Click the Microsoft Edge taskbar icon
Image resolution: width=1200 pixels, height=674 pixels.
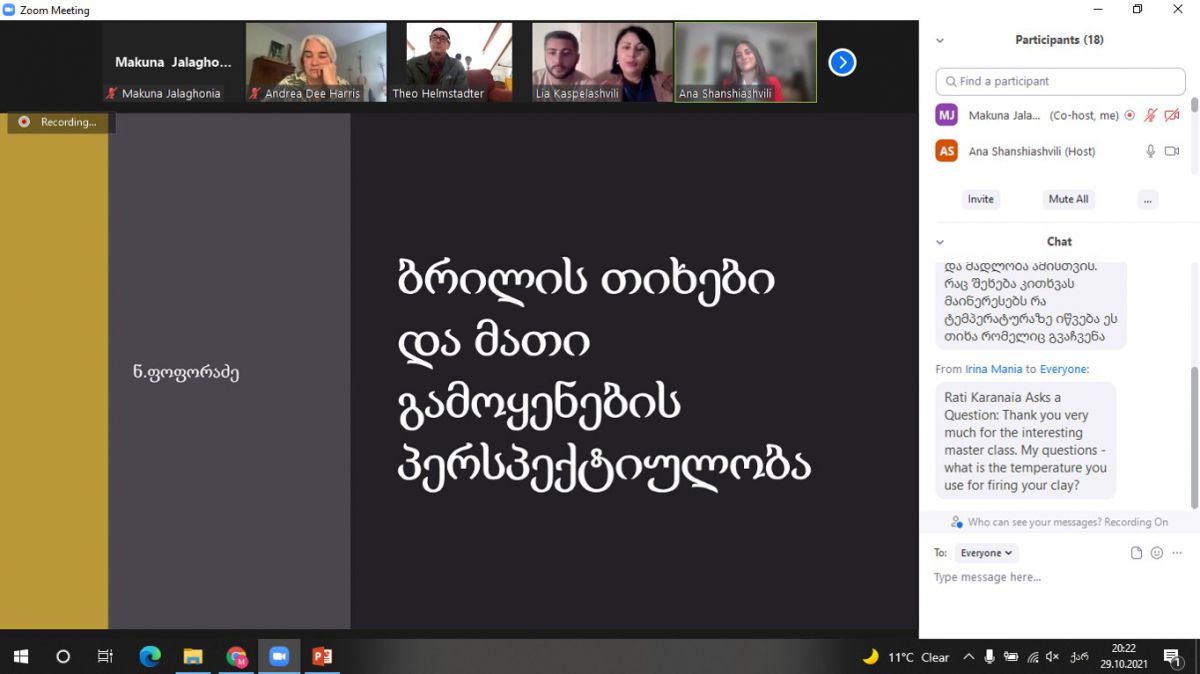[x=150, y=657]
